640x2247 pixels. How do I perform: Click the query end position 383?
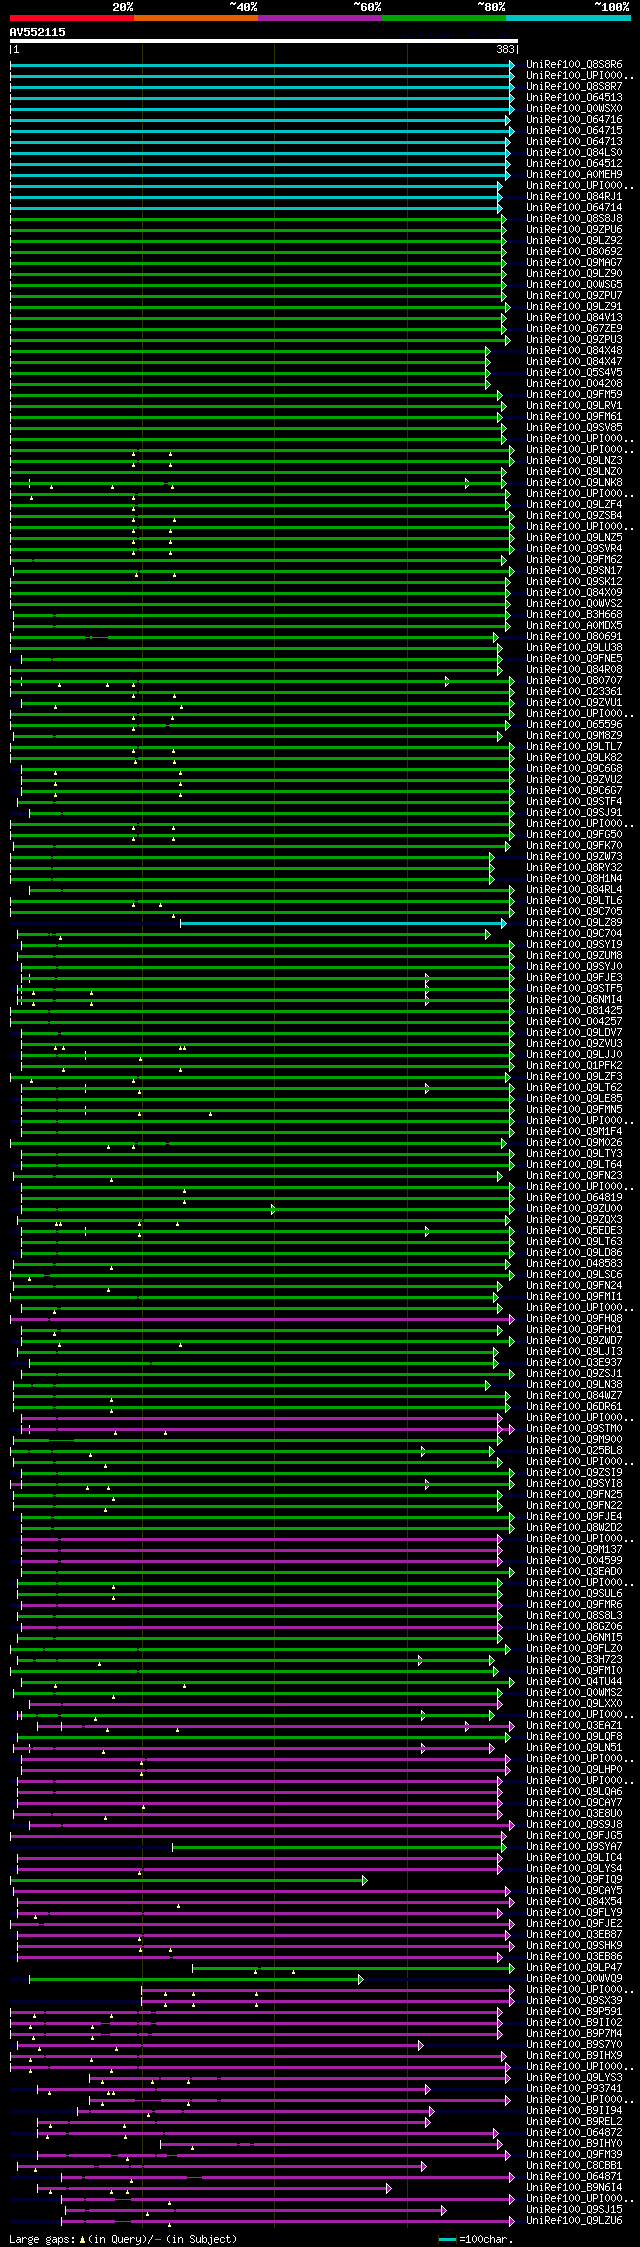click(505, 49)
